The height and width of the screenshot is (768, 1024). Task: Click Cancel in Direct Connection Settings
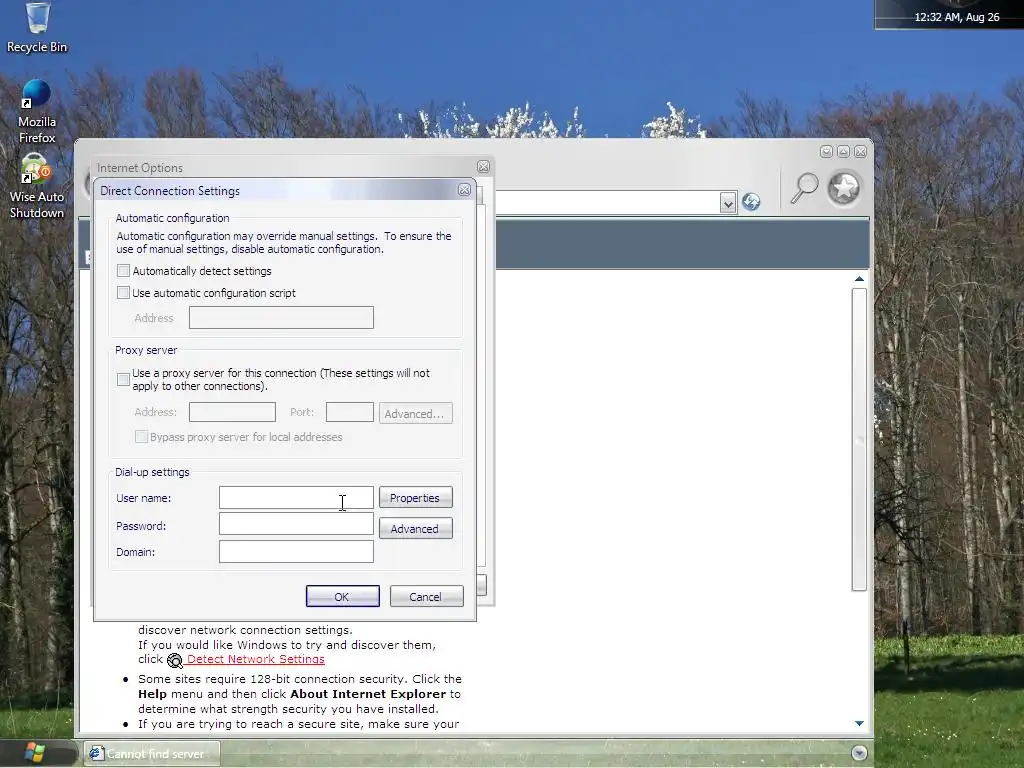point(426,596)
